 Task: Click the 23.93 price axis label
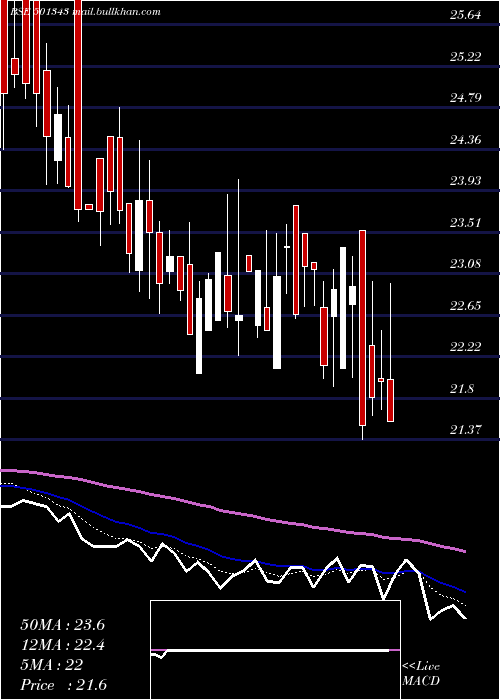[x=466, y=181]
